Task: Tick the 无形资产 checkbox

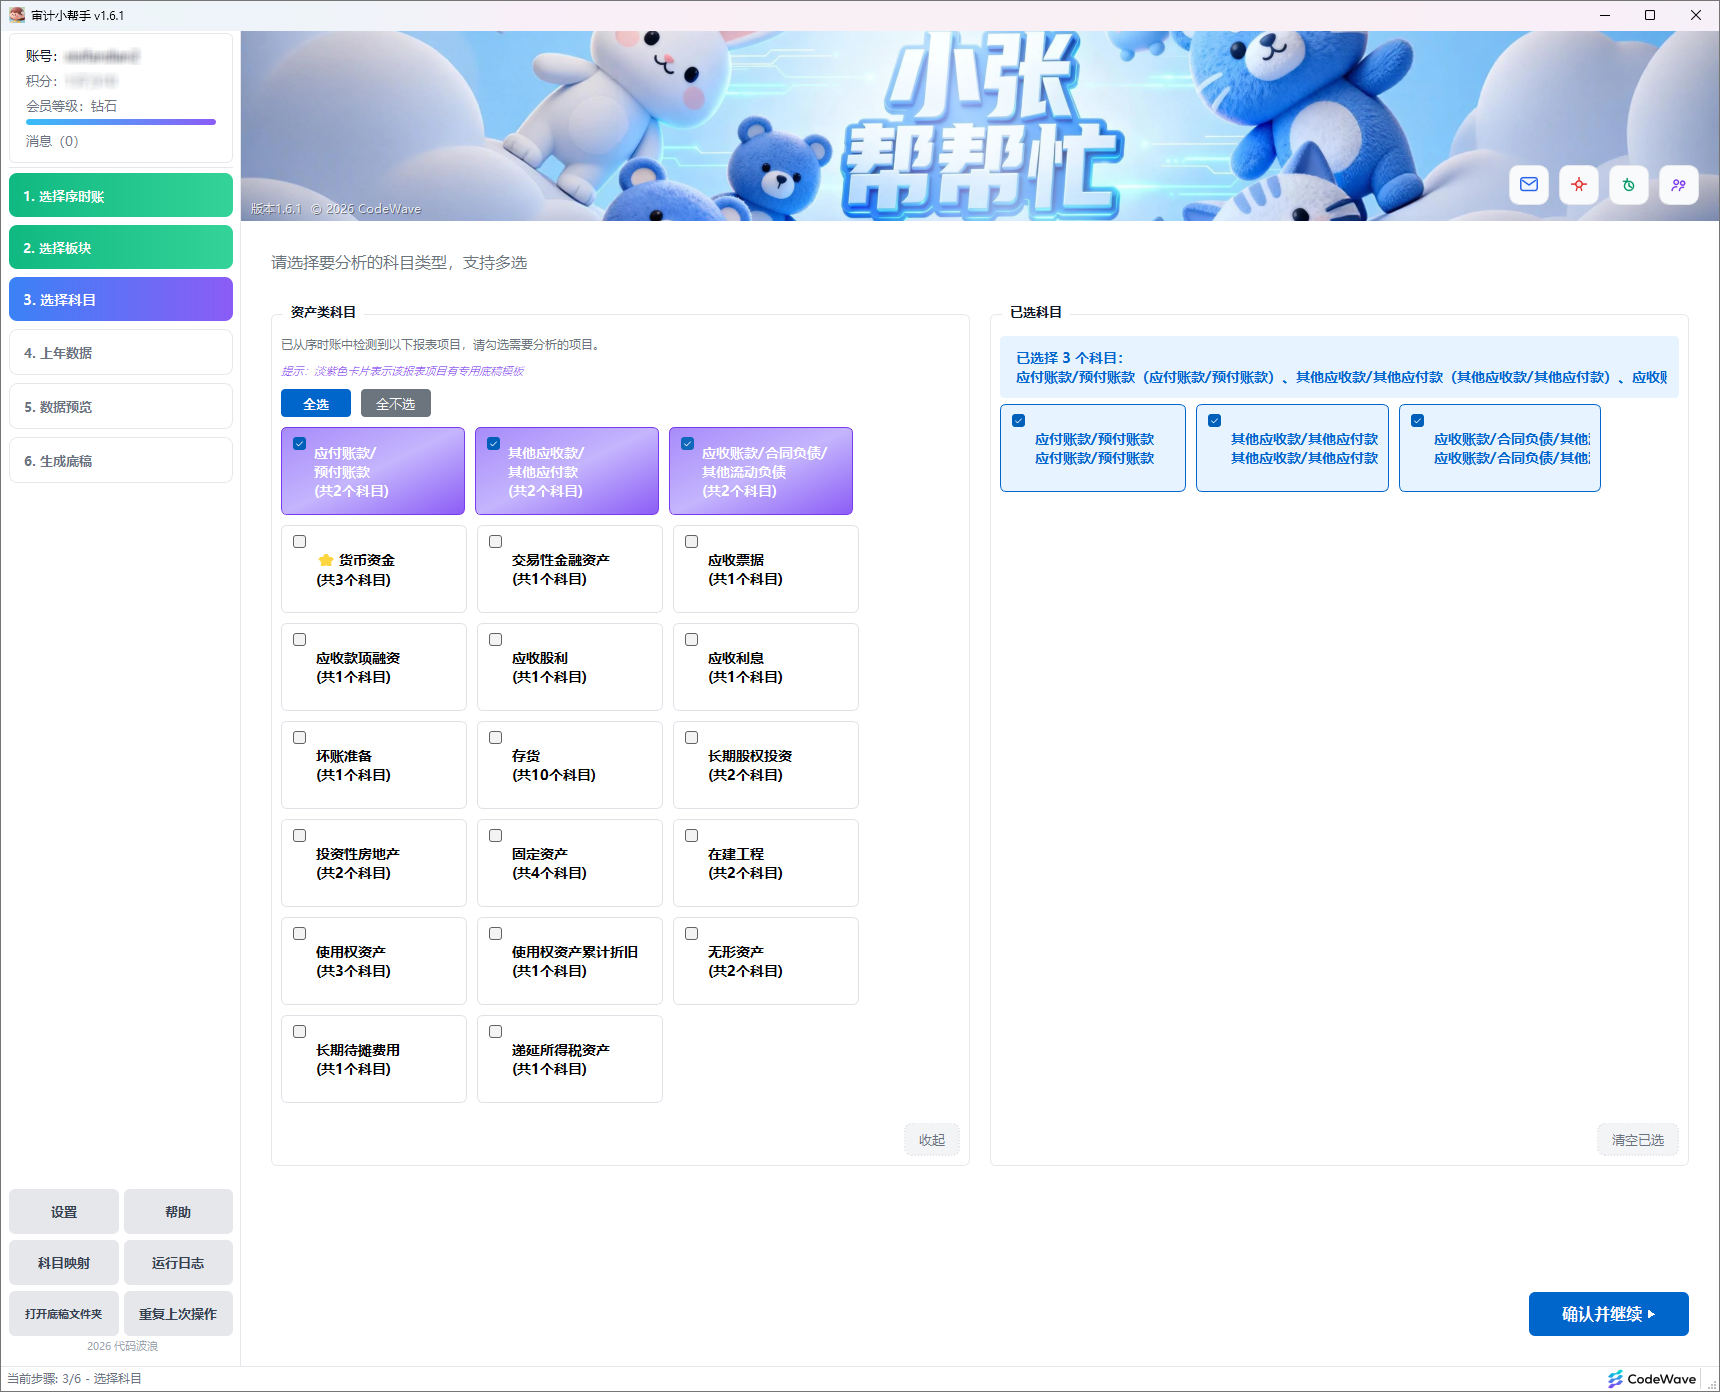Action: click(x=691, y=934)
